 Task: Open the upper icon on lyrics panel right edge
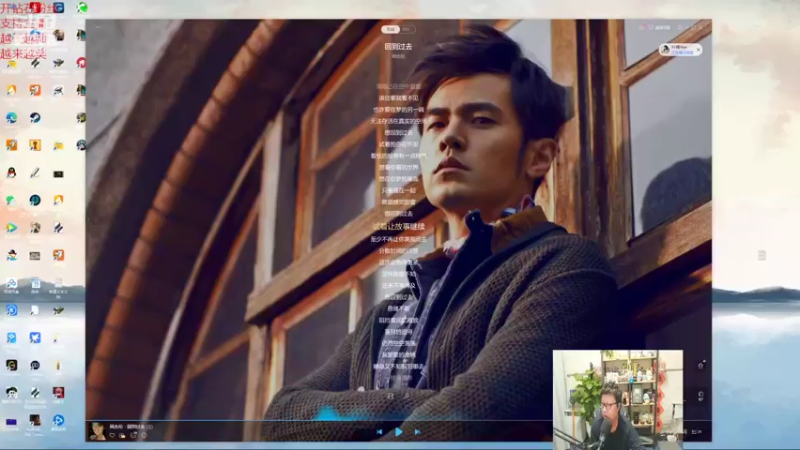tap(701, 365)
